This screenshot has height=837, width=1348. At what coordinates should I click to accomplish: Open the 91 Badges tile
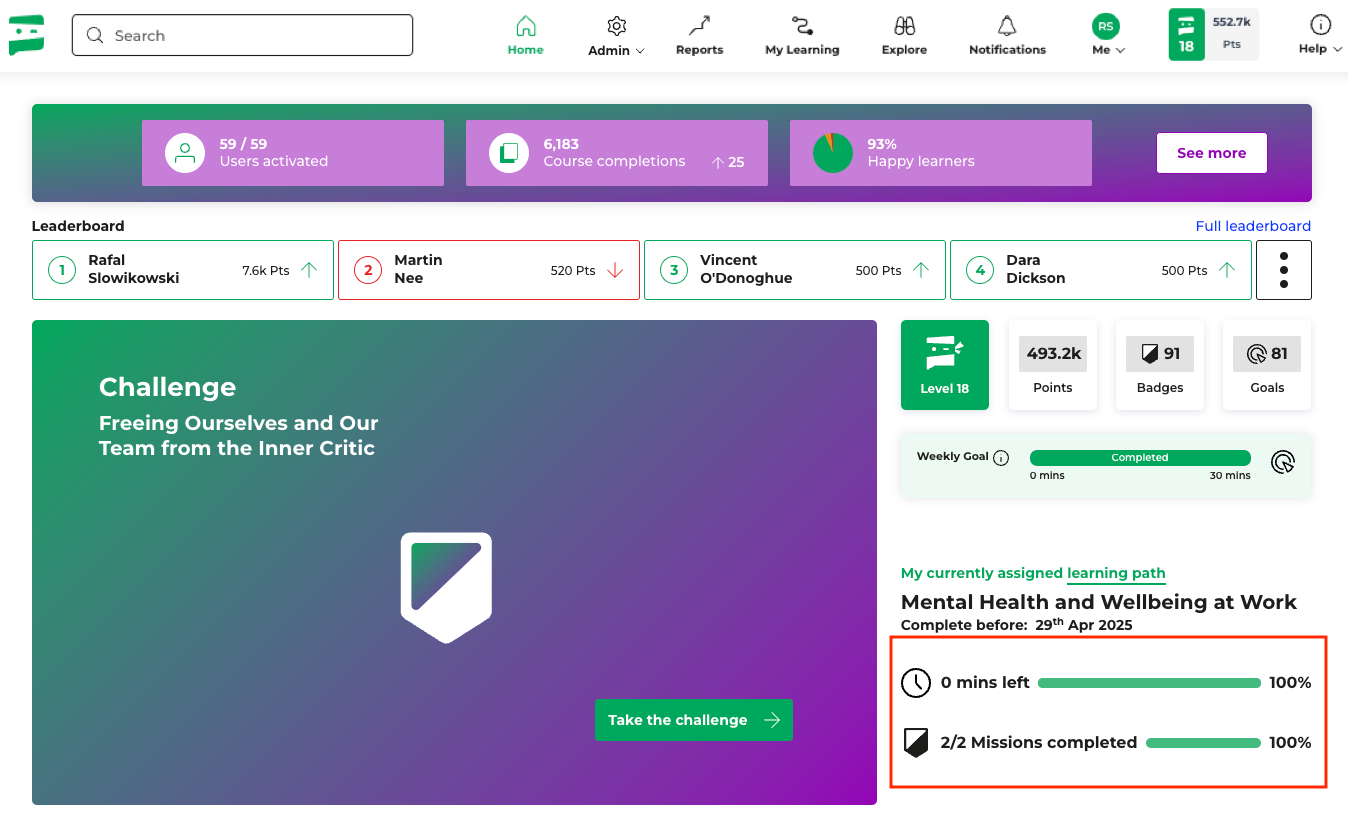pyautogui.click(x=1160, y=365)
